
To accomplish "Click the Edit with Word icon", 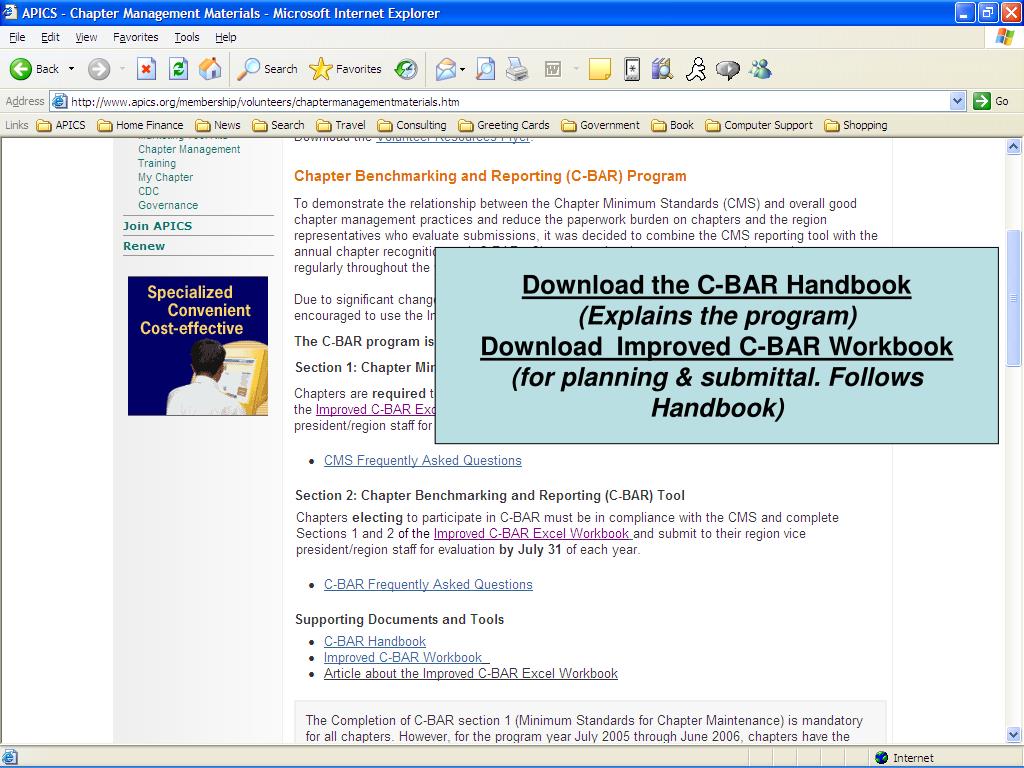I will (x=552, y=69).
